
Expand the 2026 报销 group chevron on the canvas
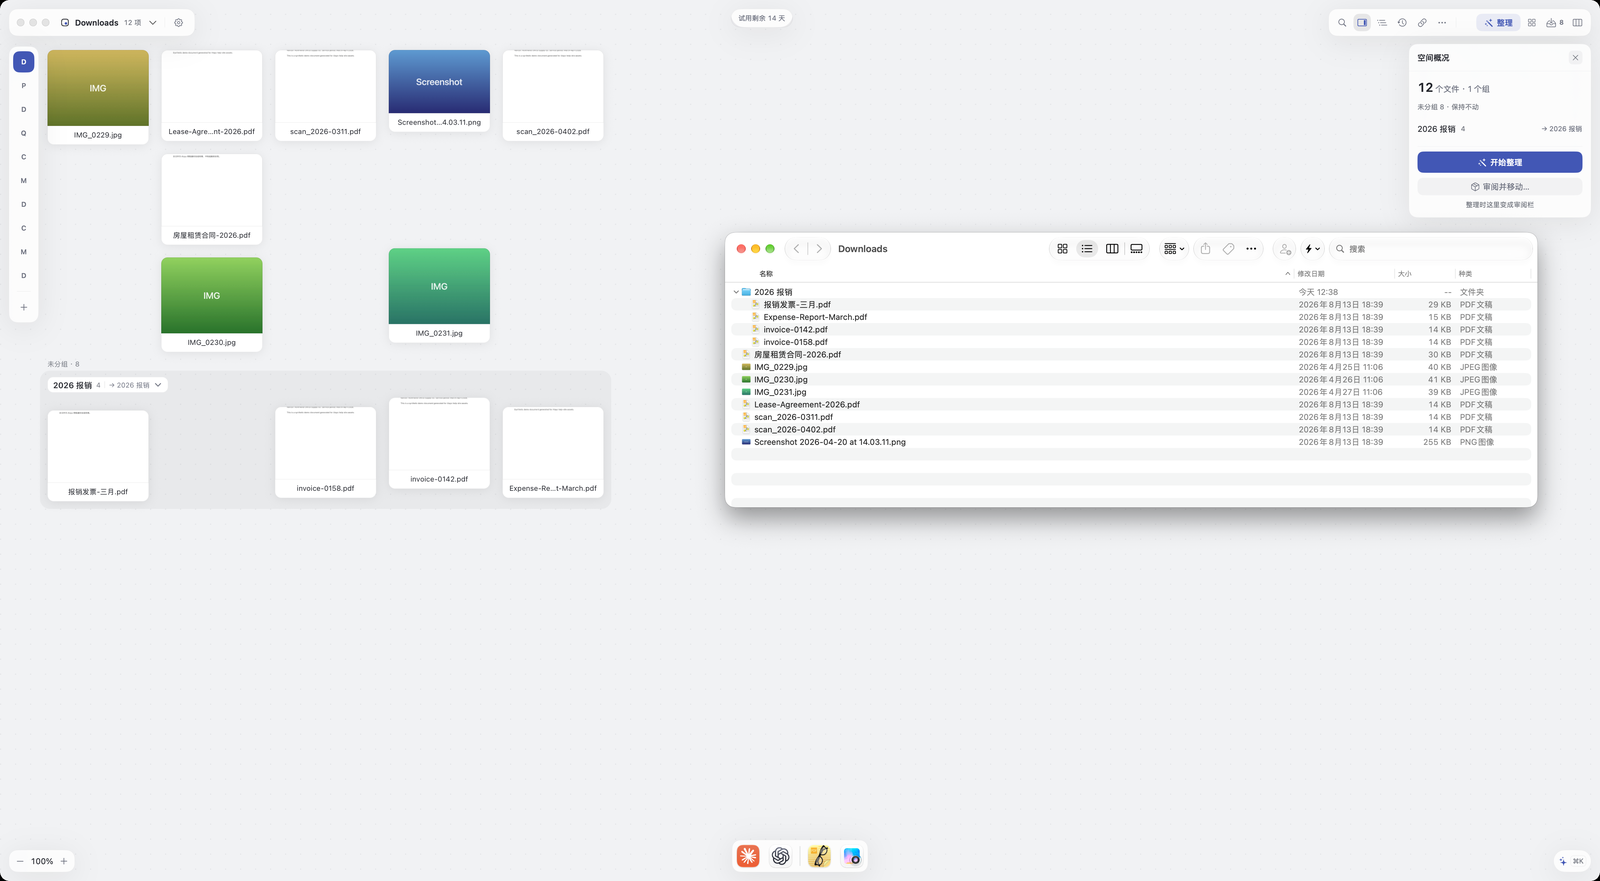(158, 385)
